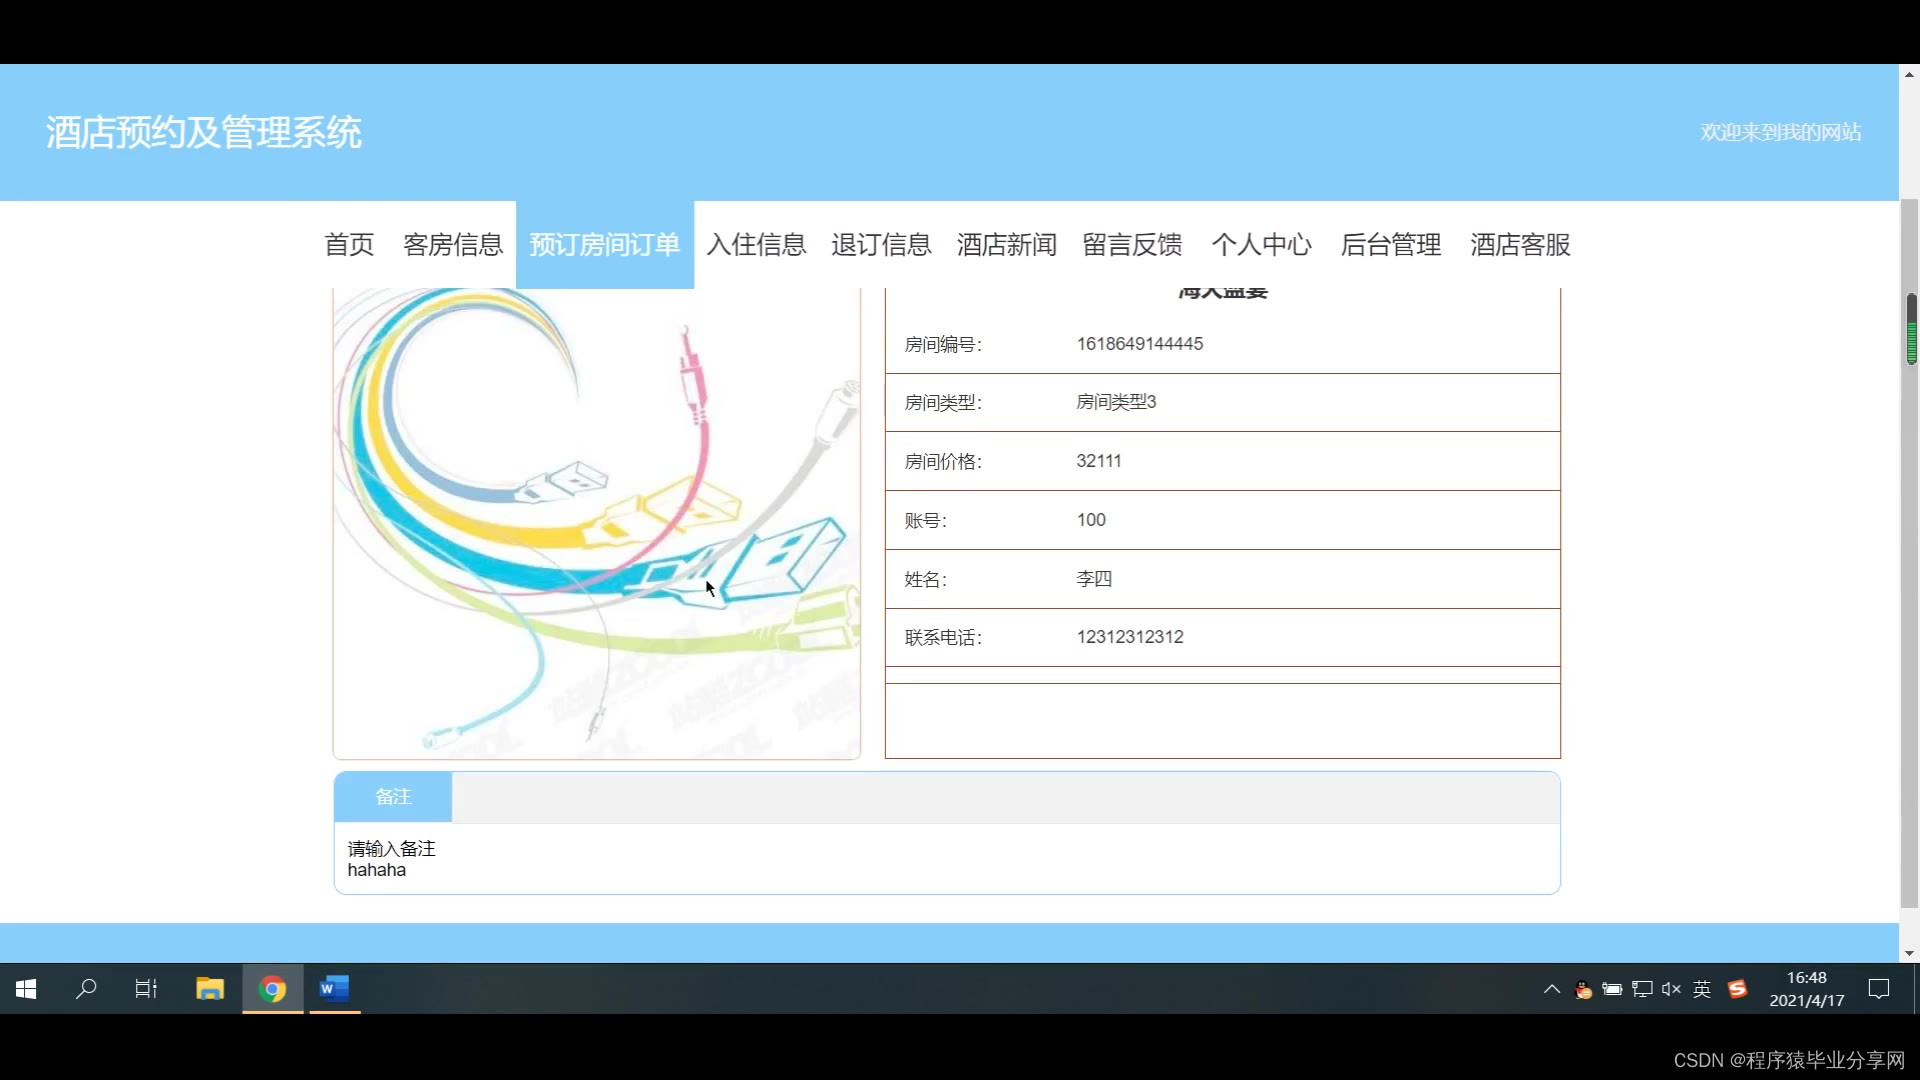Click the taskbar search icon

(x=86, y=989)
